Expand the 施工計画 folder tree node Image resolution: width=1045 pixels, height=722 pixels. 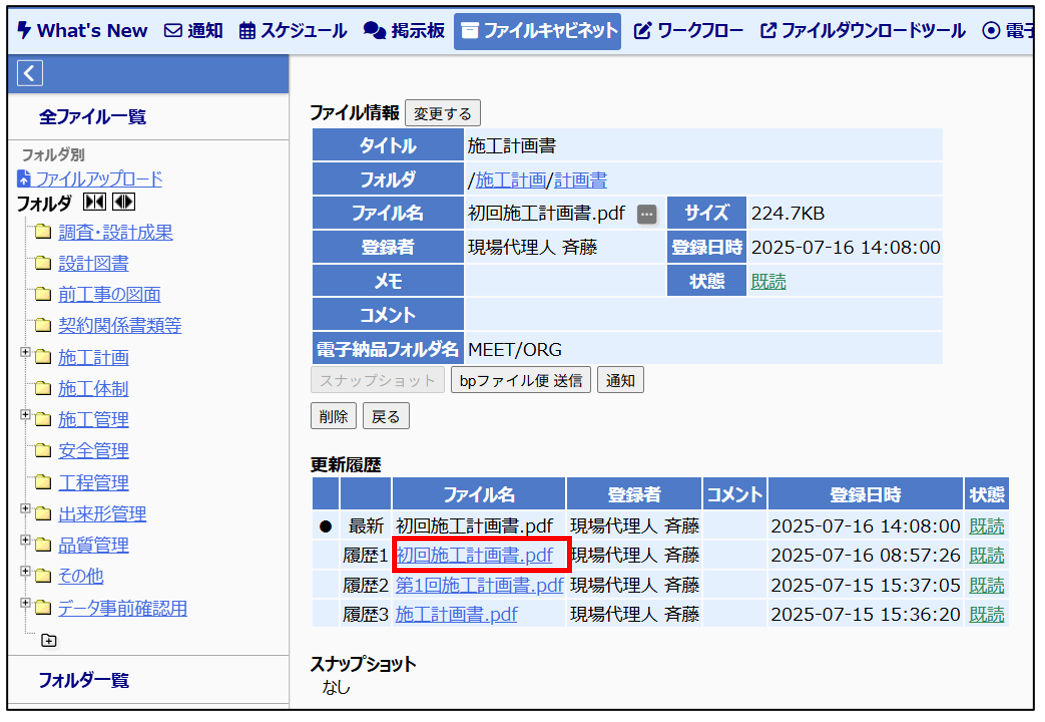[x=25, y=353]
